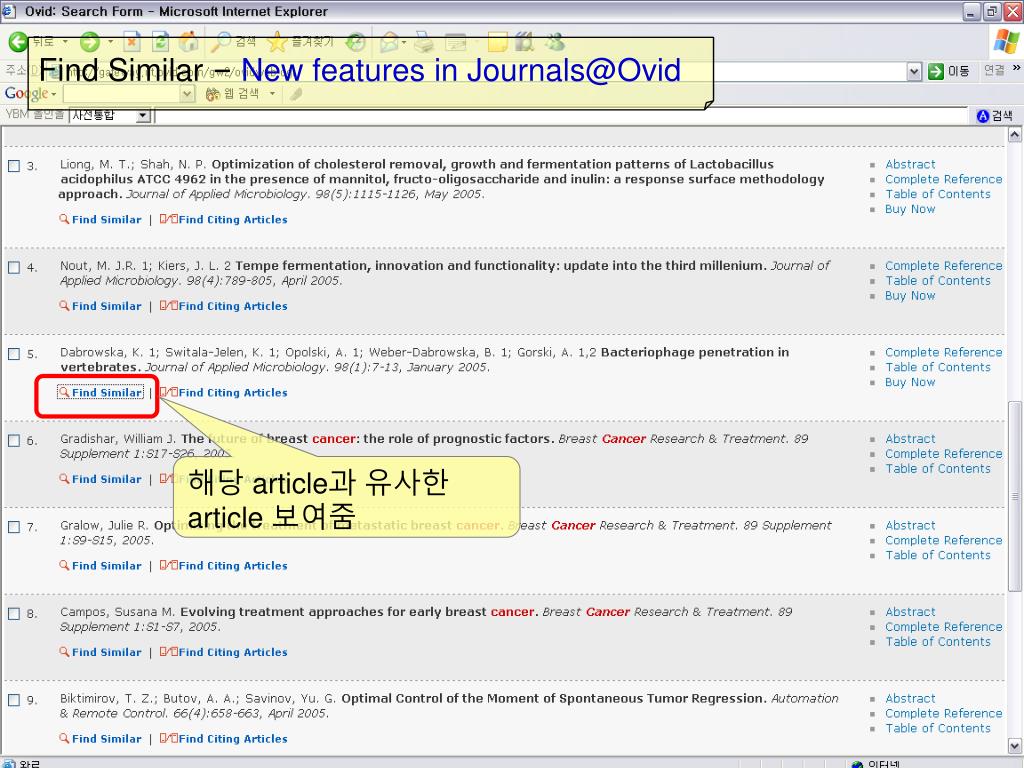Click magnifier icon on article 8 Find Similar

(64, 652)
